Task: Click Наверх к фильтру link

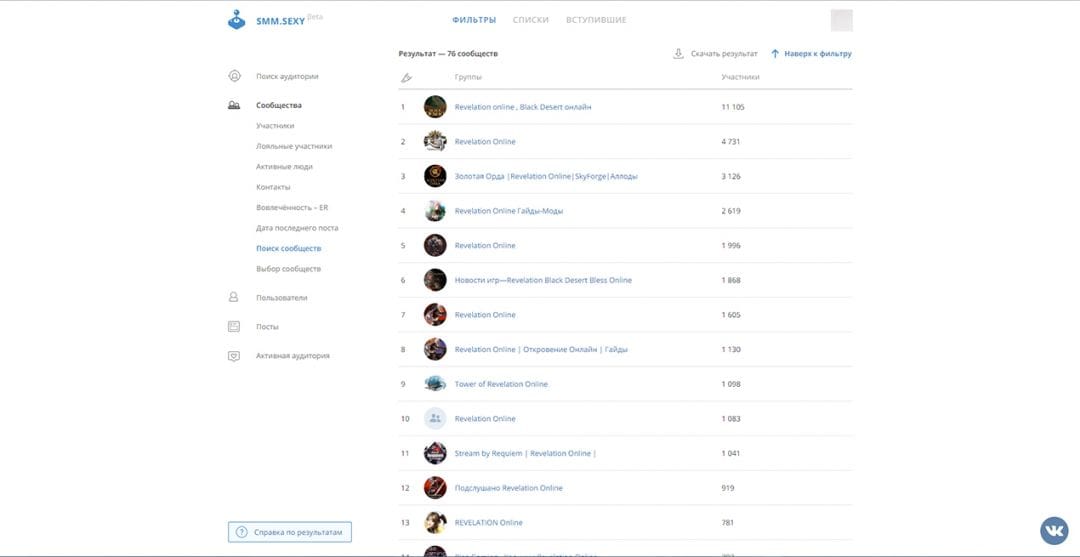Action: coord(818,54)
